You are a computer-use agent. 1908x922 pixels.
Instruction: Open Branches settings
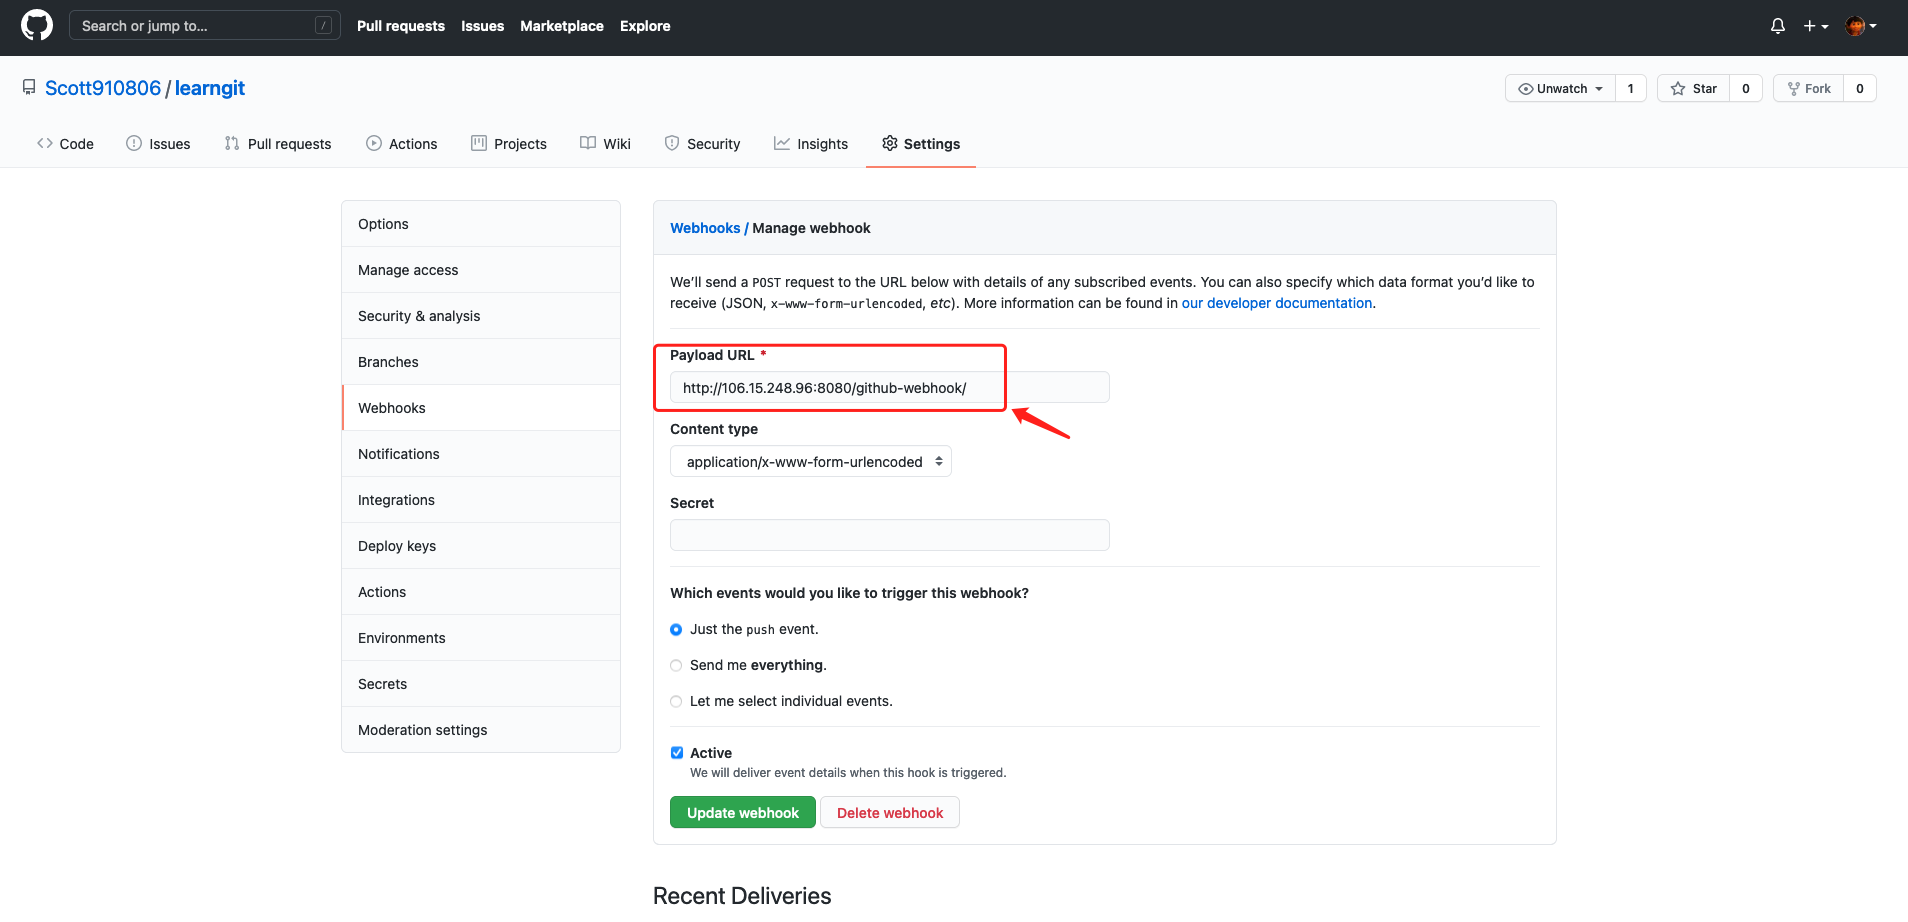[x=481, y=362]
